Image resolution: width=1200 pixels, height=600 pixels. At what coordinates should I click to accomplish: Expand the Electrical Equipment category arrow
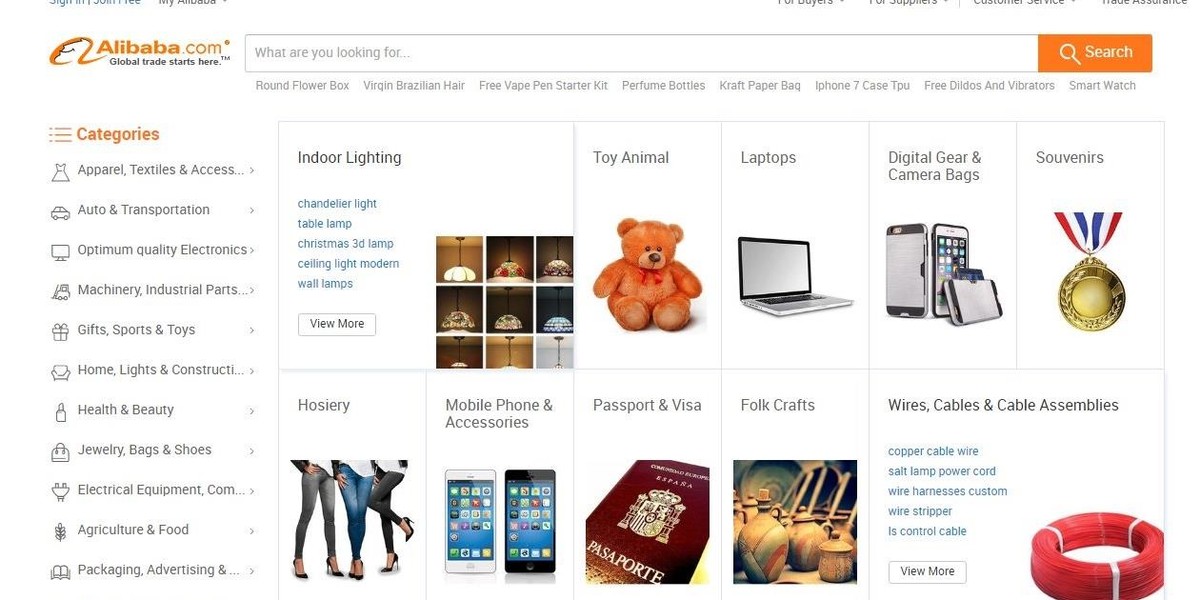pos(252,491)
